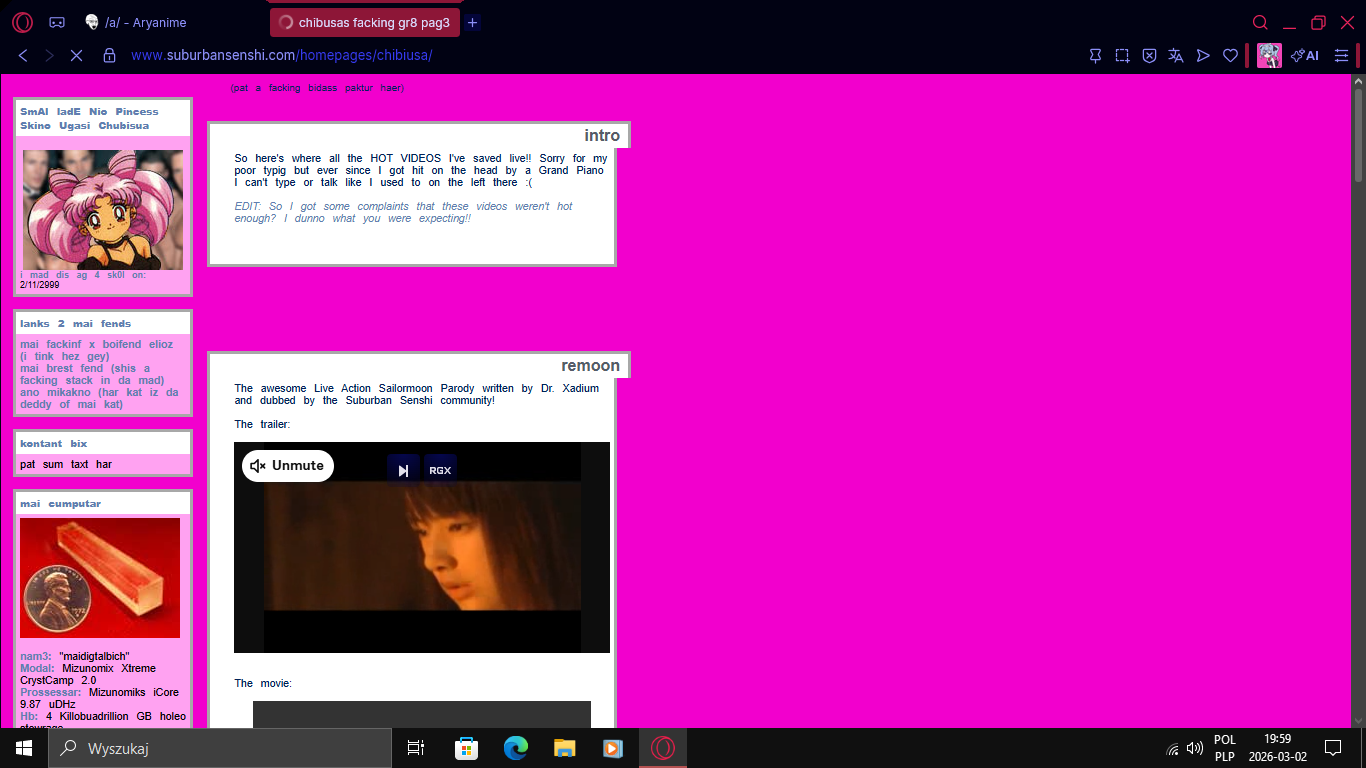Screen dimensions: 1366x768
Task: Open the Easy Setup sliders panel
Action: [x=1342, y=56]
